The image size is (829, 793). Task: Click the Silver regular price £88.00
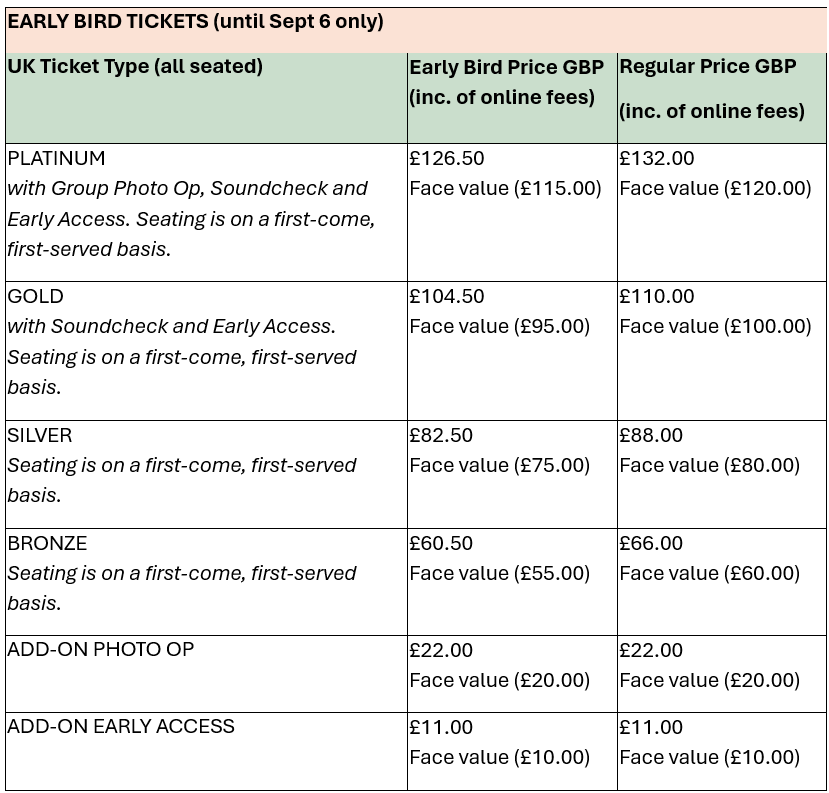click(x=651, y=435)
